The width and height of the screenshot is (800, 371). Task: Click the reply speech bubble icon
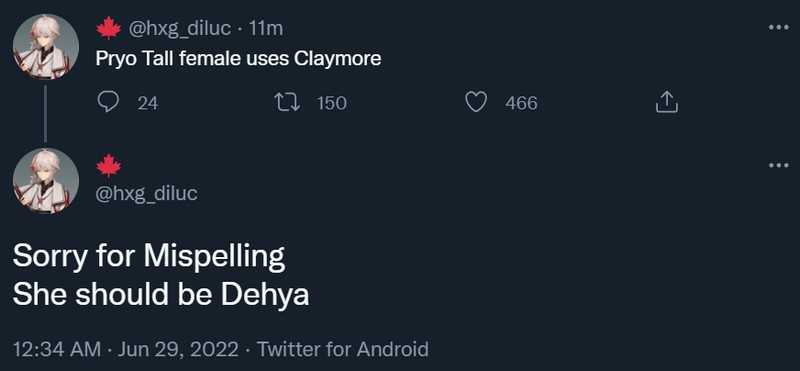coord(108,103)
